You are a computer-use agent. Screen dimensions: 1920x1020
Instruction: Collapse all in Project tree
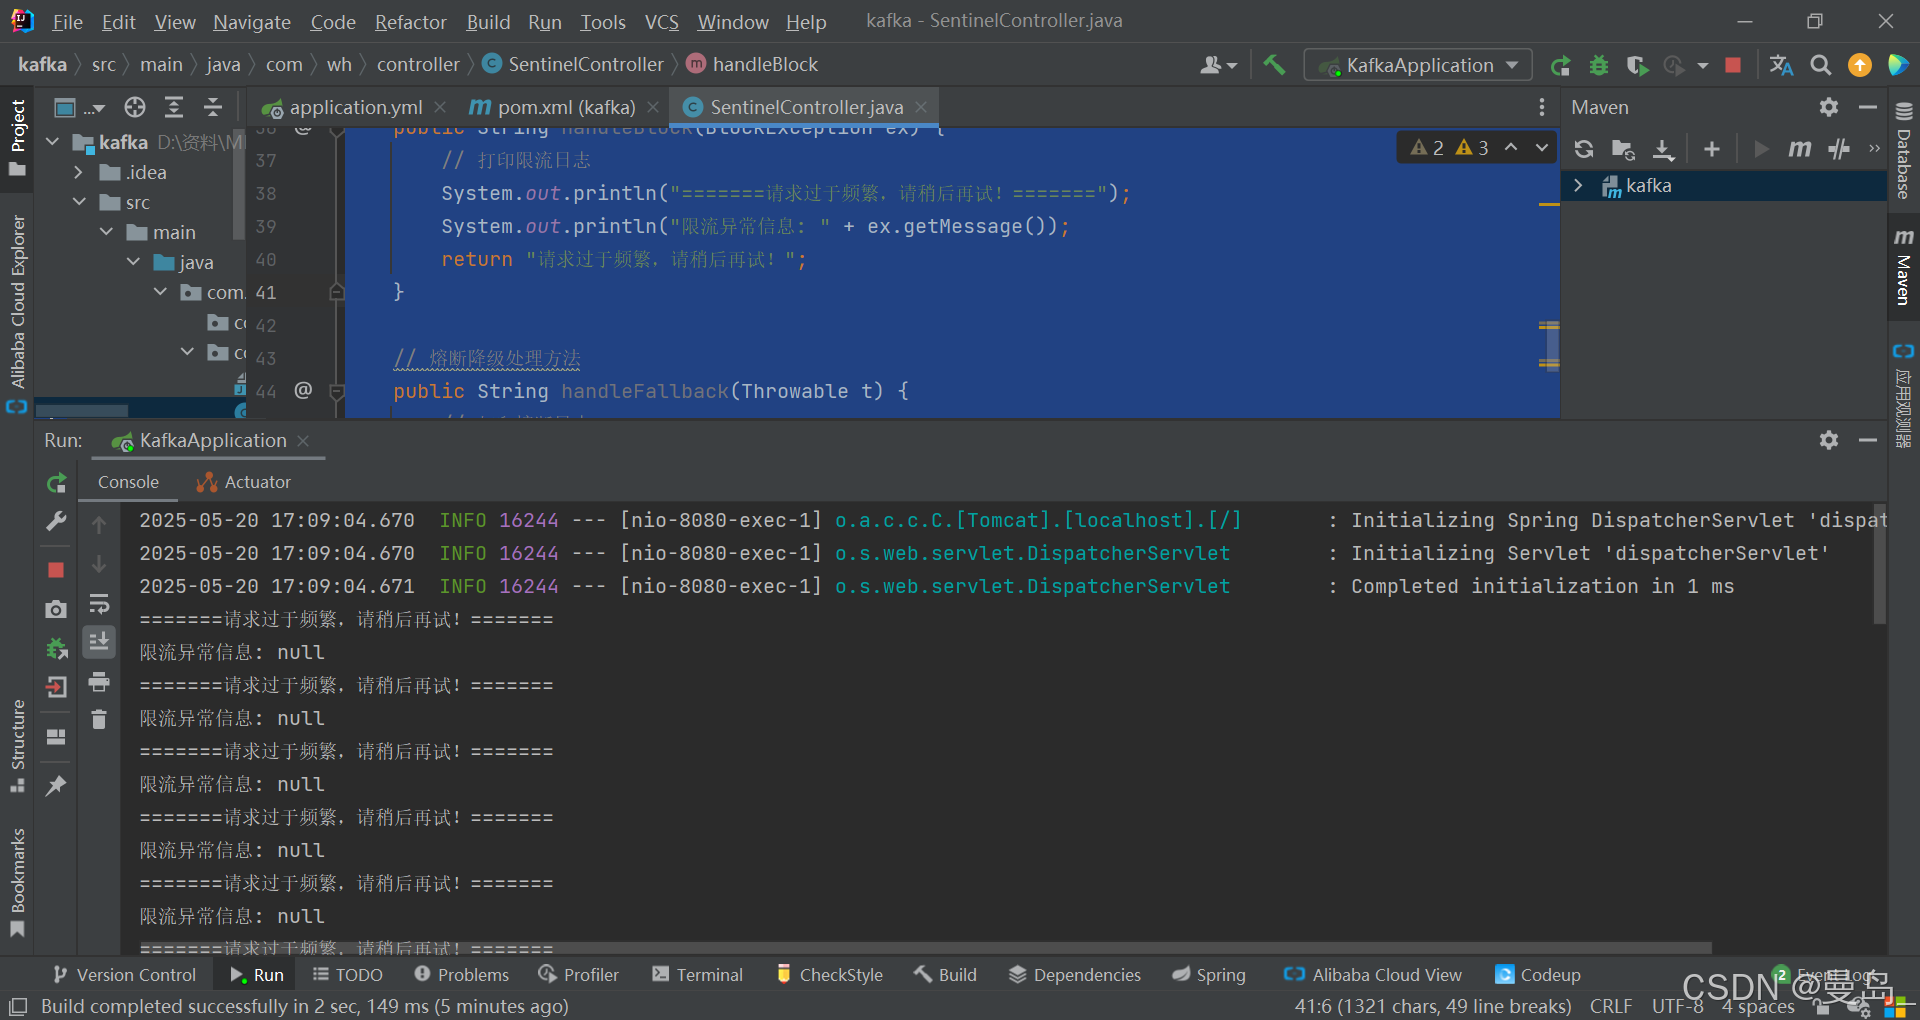[213, 107]
